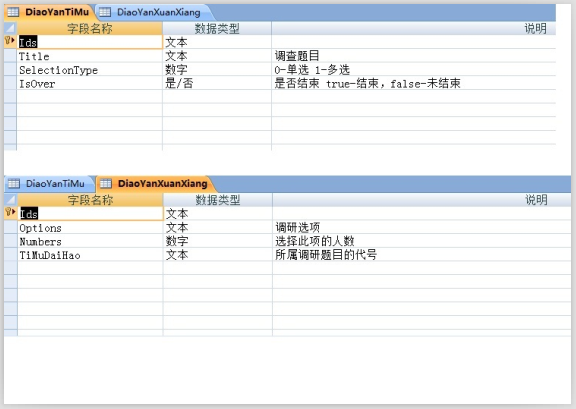Click the row selector of the SelectionType row
The width and height of the screenshot is (576, 409).
pyautogui.click(x=10, y=69)
